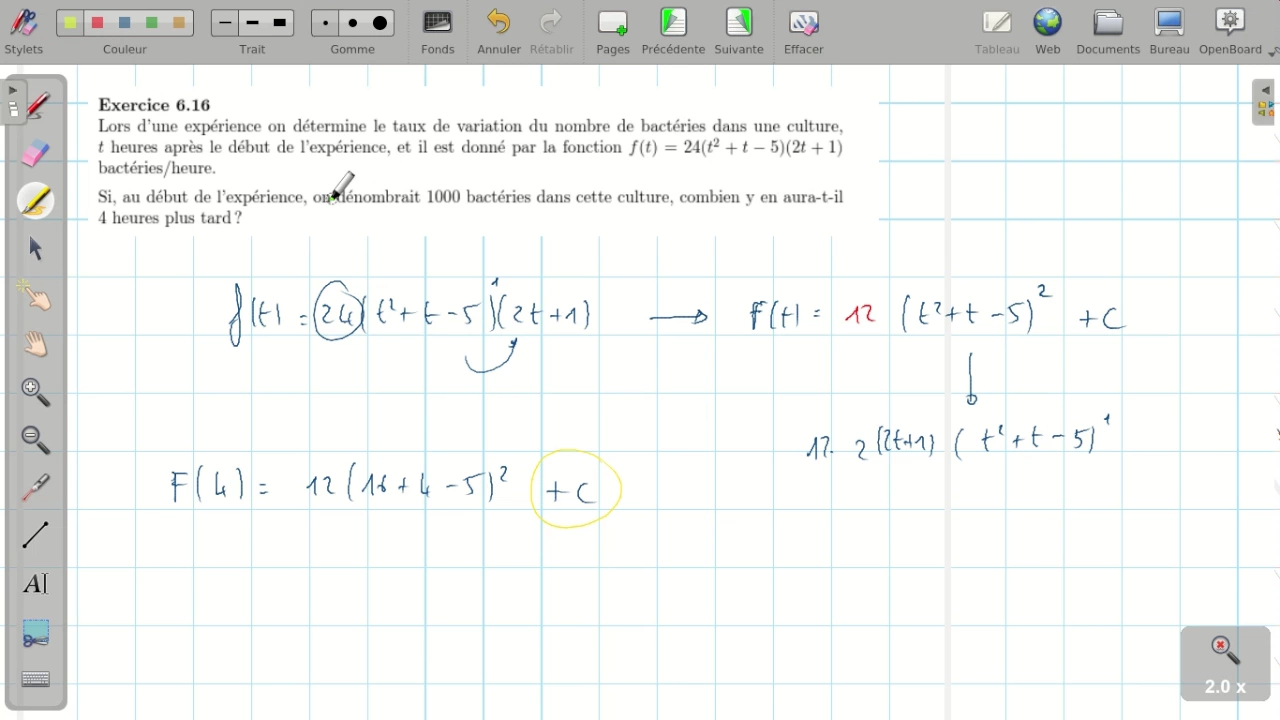Choose the medium eraser size (Gomme)
Image resolution: width=1280 pixels, height=720 pixels.
tap(352, 23)
